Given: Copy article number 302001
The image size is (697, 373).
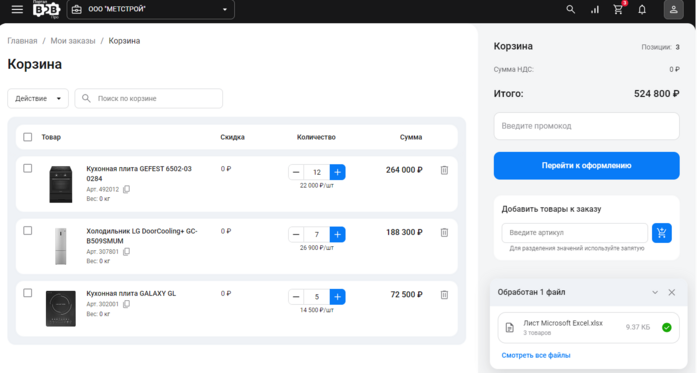Looking at the screenshot, I should (x=126, y=304).
